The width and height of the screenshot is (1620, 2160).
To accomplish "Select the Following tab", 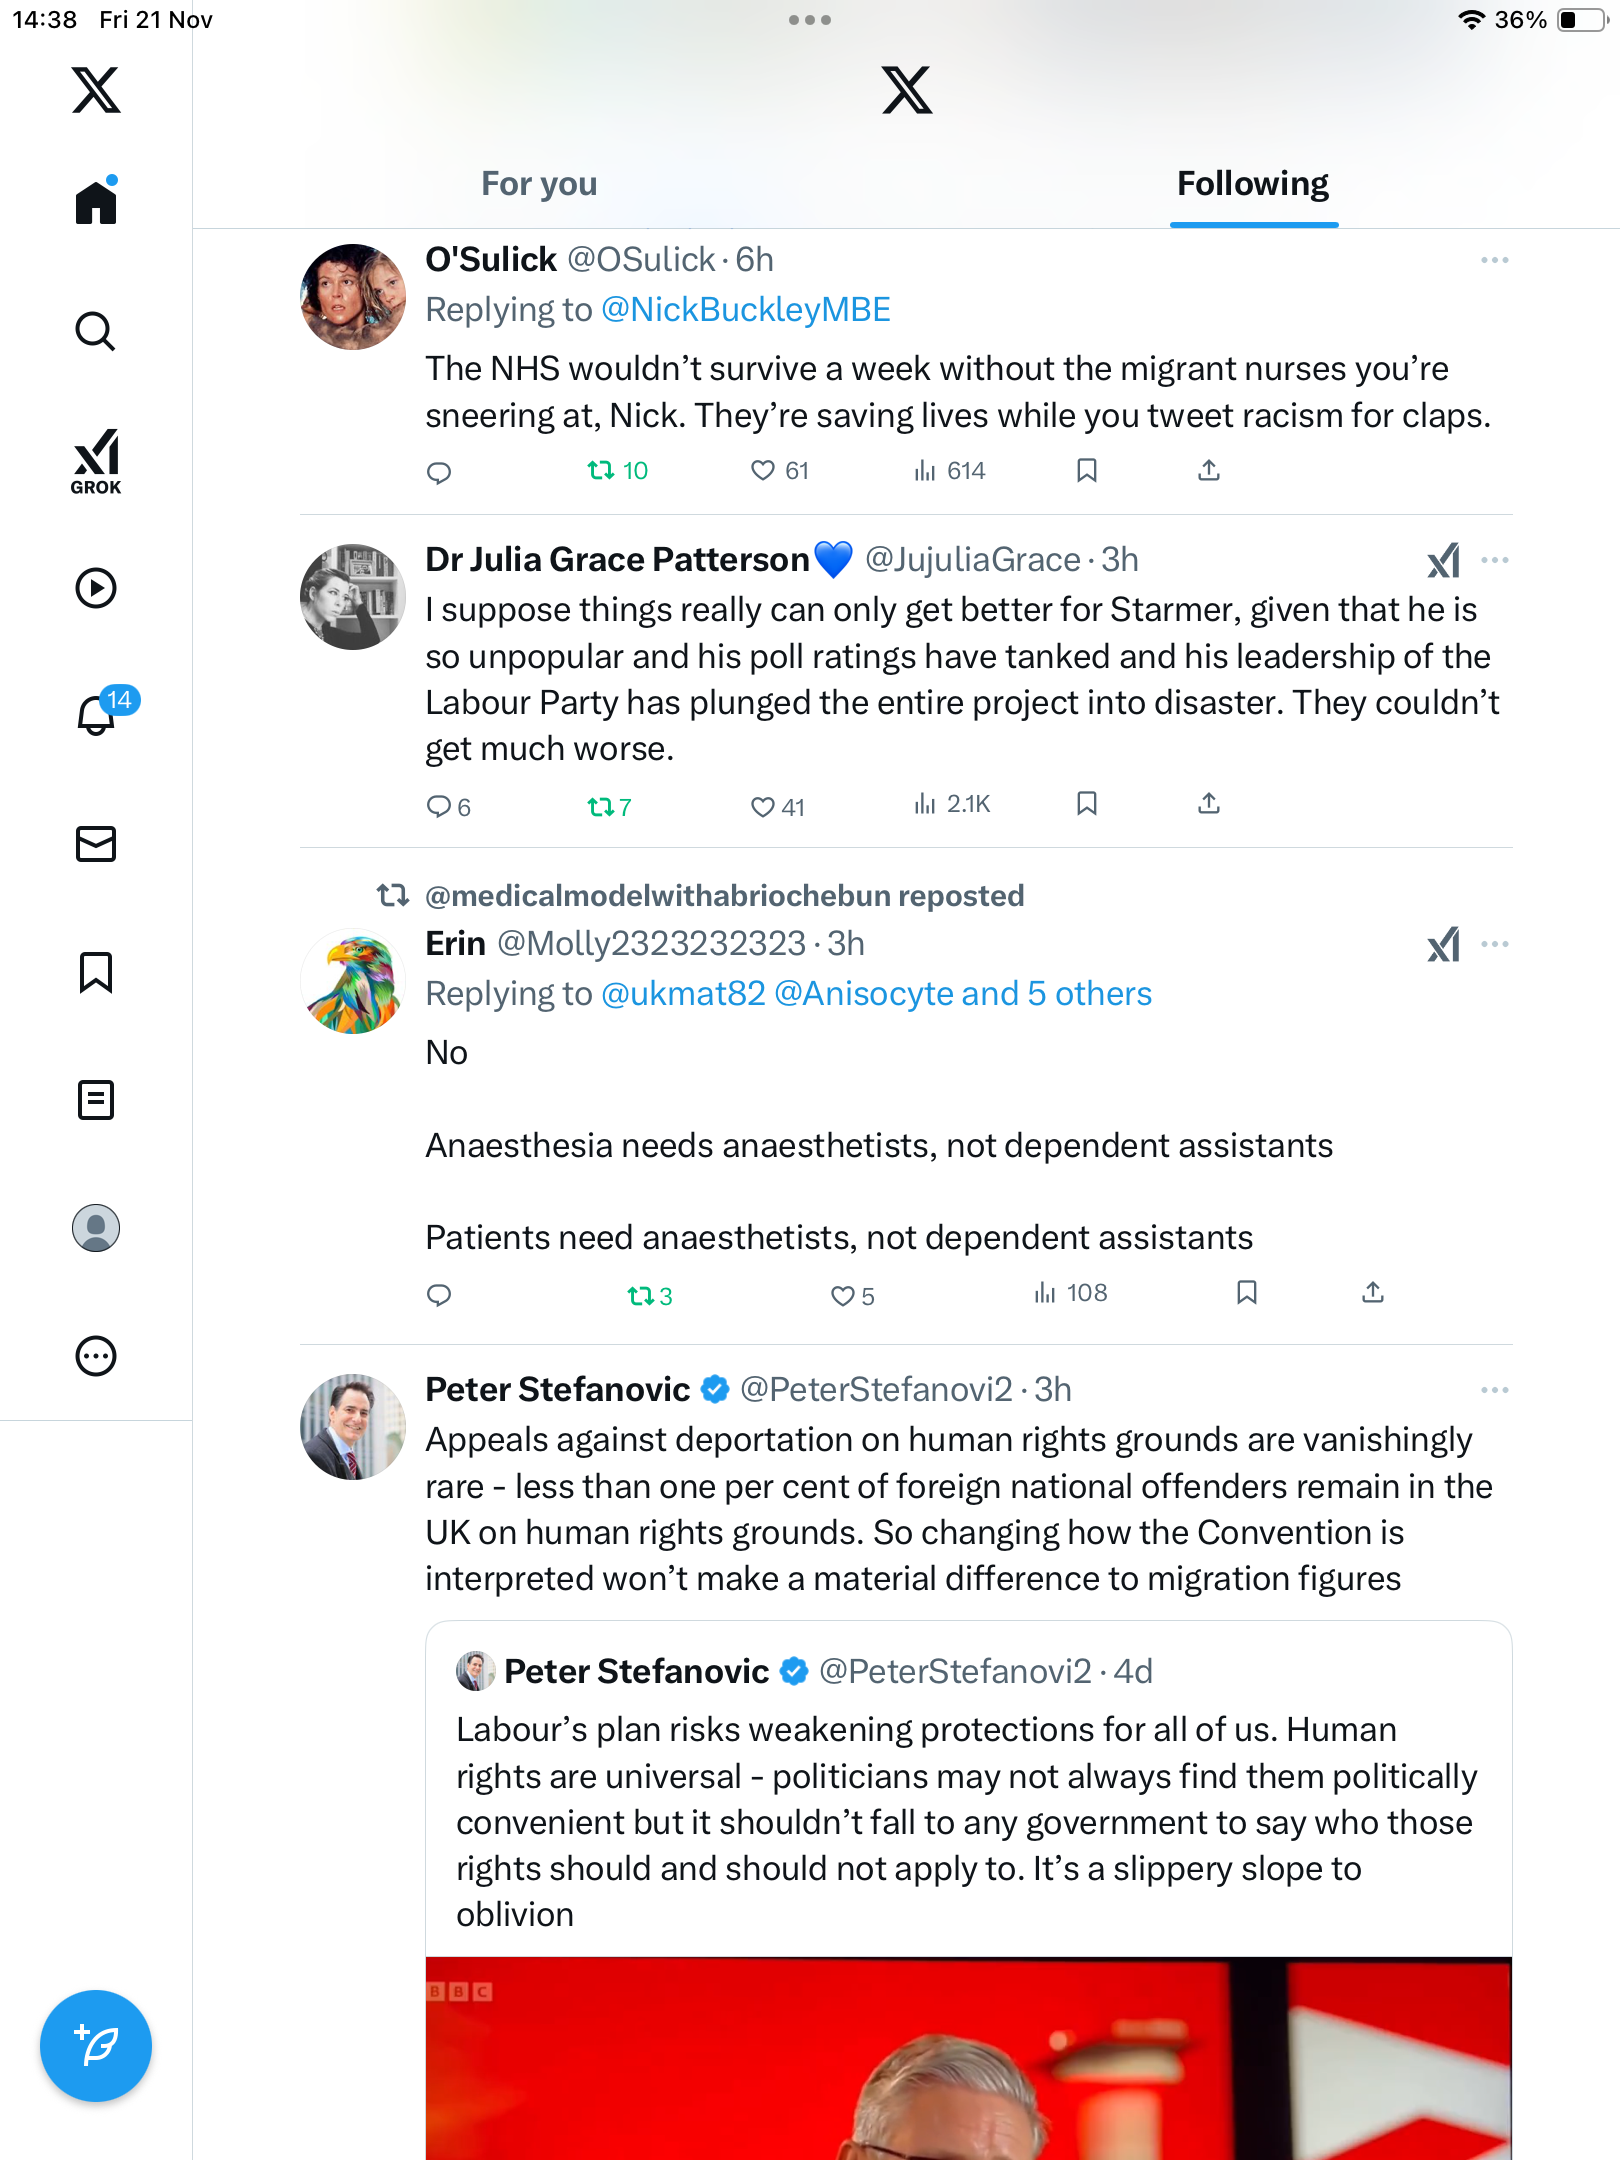I will pos(1253,184).
